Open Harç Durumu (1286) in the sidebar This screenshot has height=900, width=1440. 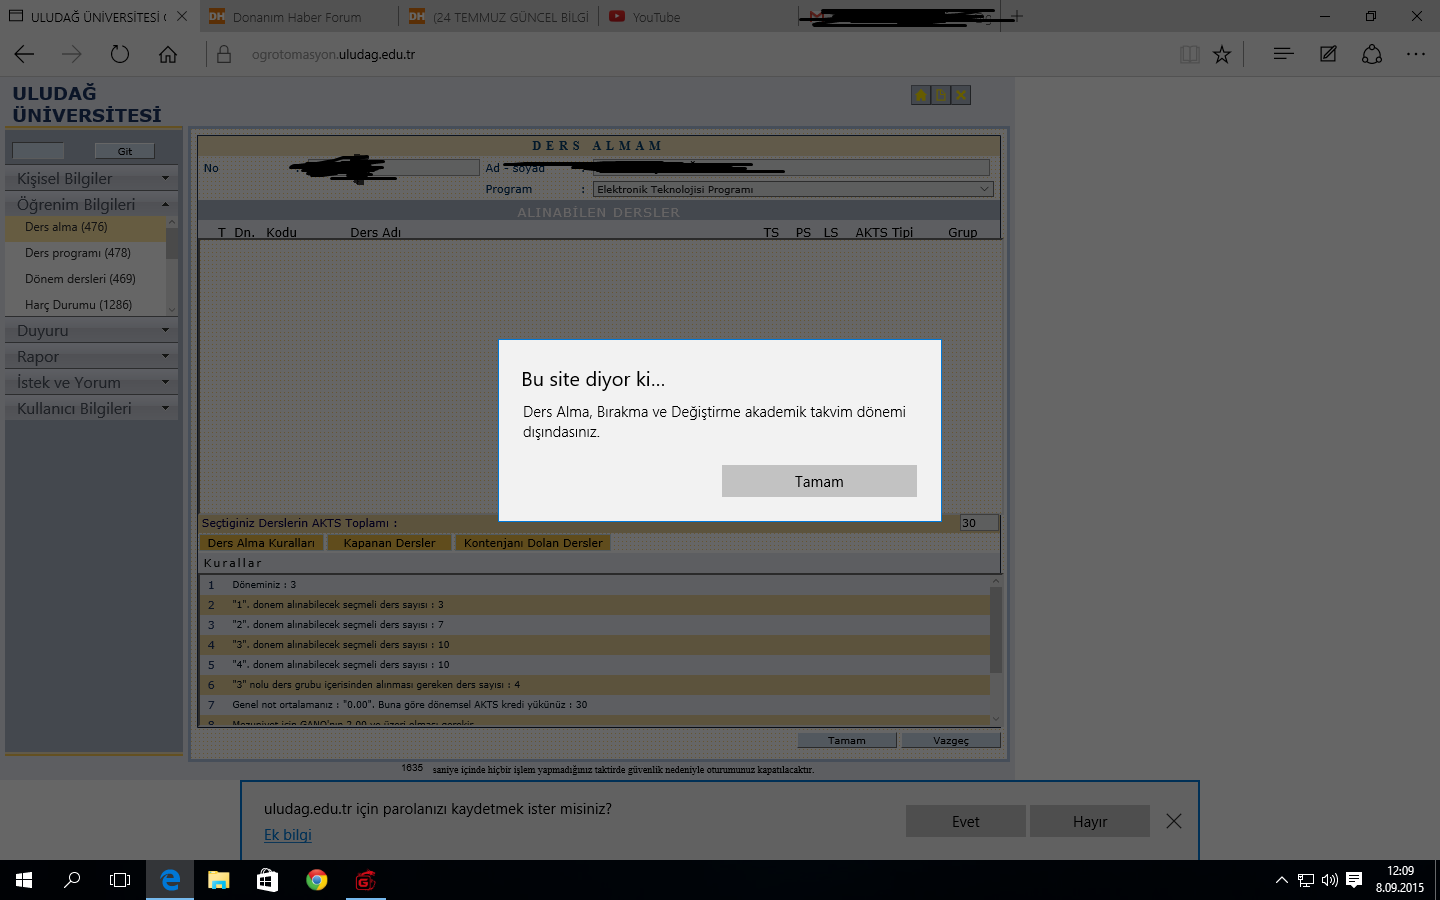86,305
